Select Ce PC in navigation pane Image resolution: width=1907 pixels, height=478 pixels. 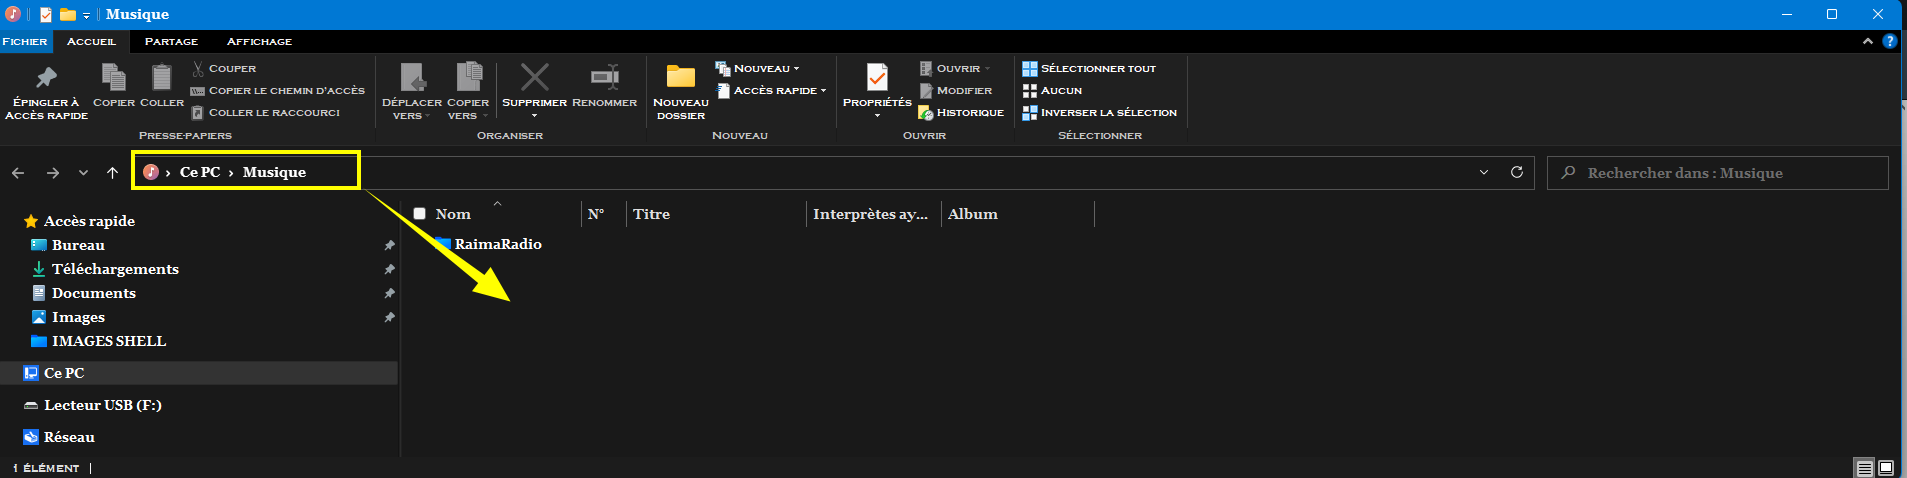[x=64, y=373]
